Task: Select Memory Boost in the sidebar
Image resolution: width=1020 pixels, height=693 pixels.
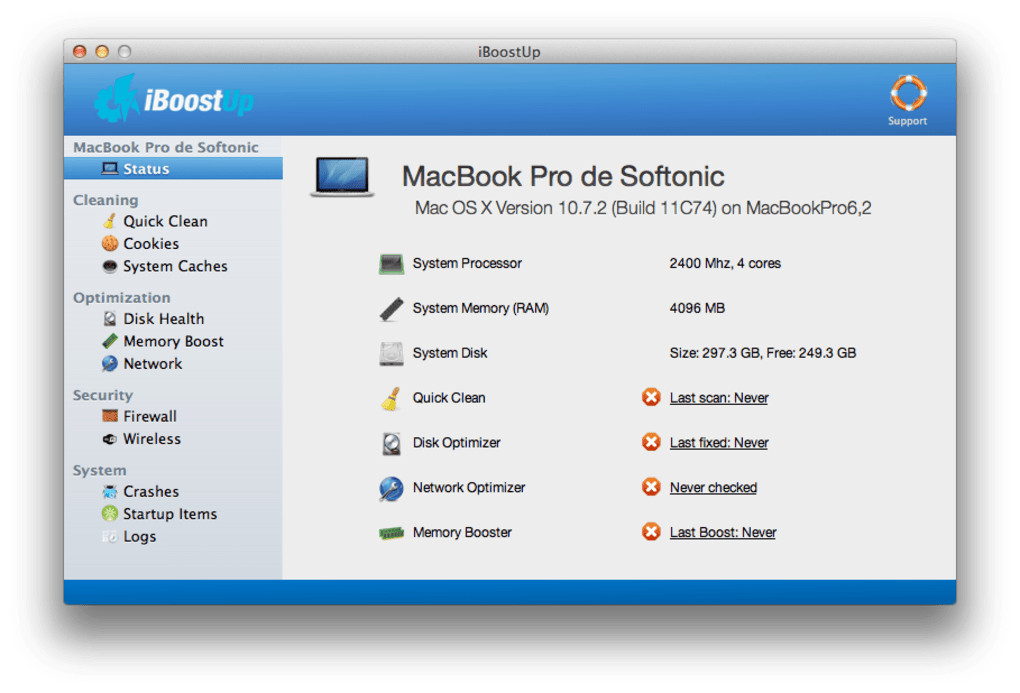Action: pyautogui.click(x=173, y=341)
